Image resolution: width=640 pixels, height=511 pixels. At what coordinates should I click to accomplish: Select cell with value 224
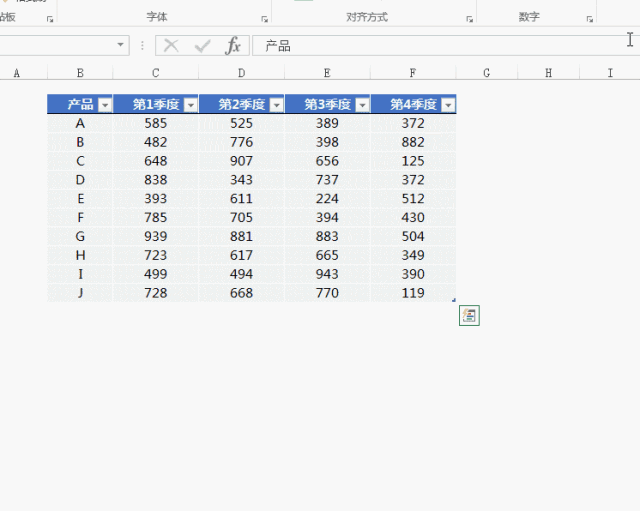[327, 198]
